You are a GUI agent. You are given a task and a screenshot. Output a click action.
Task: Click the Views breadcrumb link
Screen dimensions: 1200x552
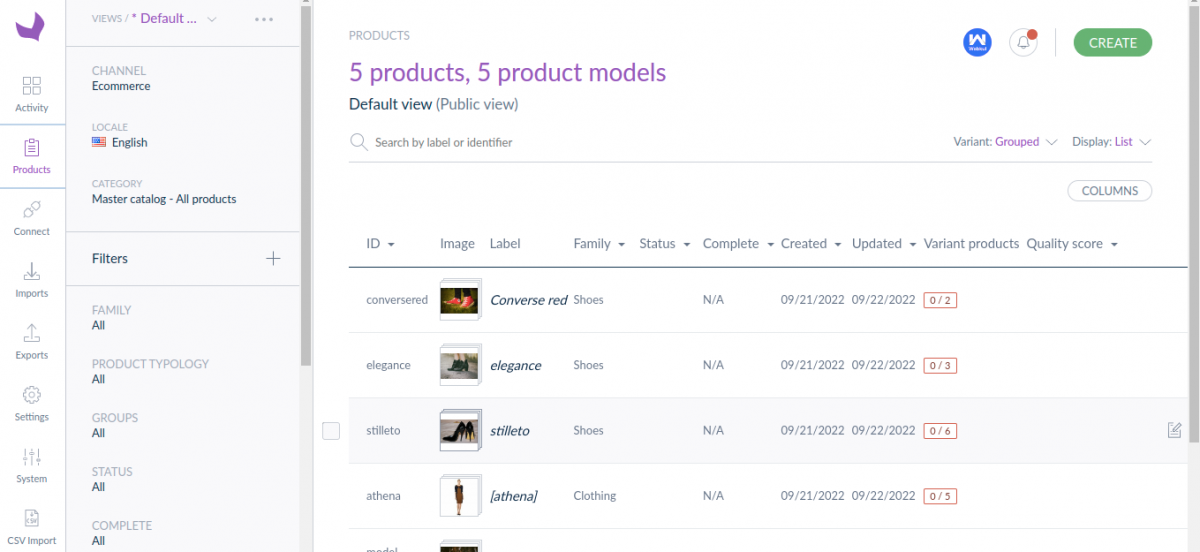109,19
